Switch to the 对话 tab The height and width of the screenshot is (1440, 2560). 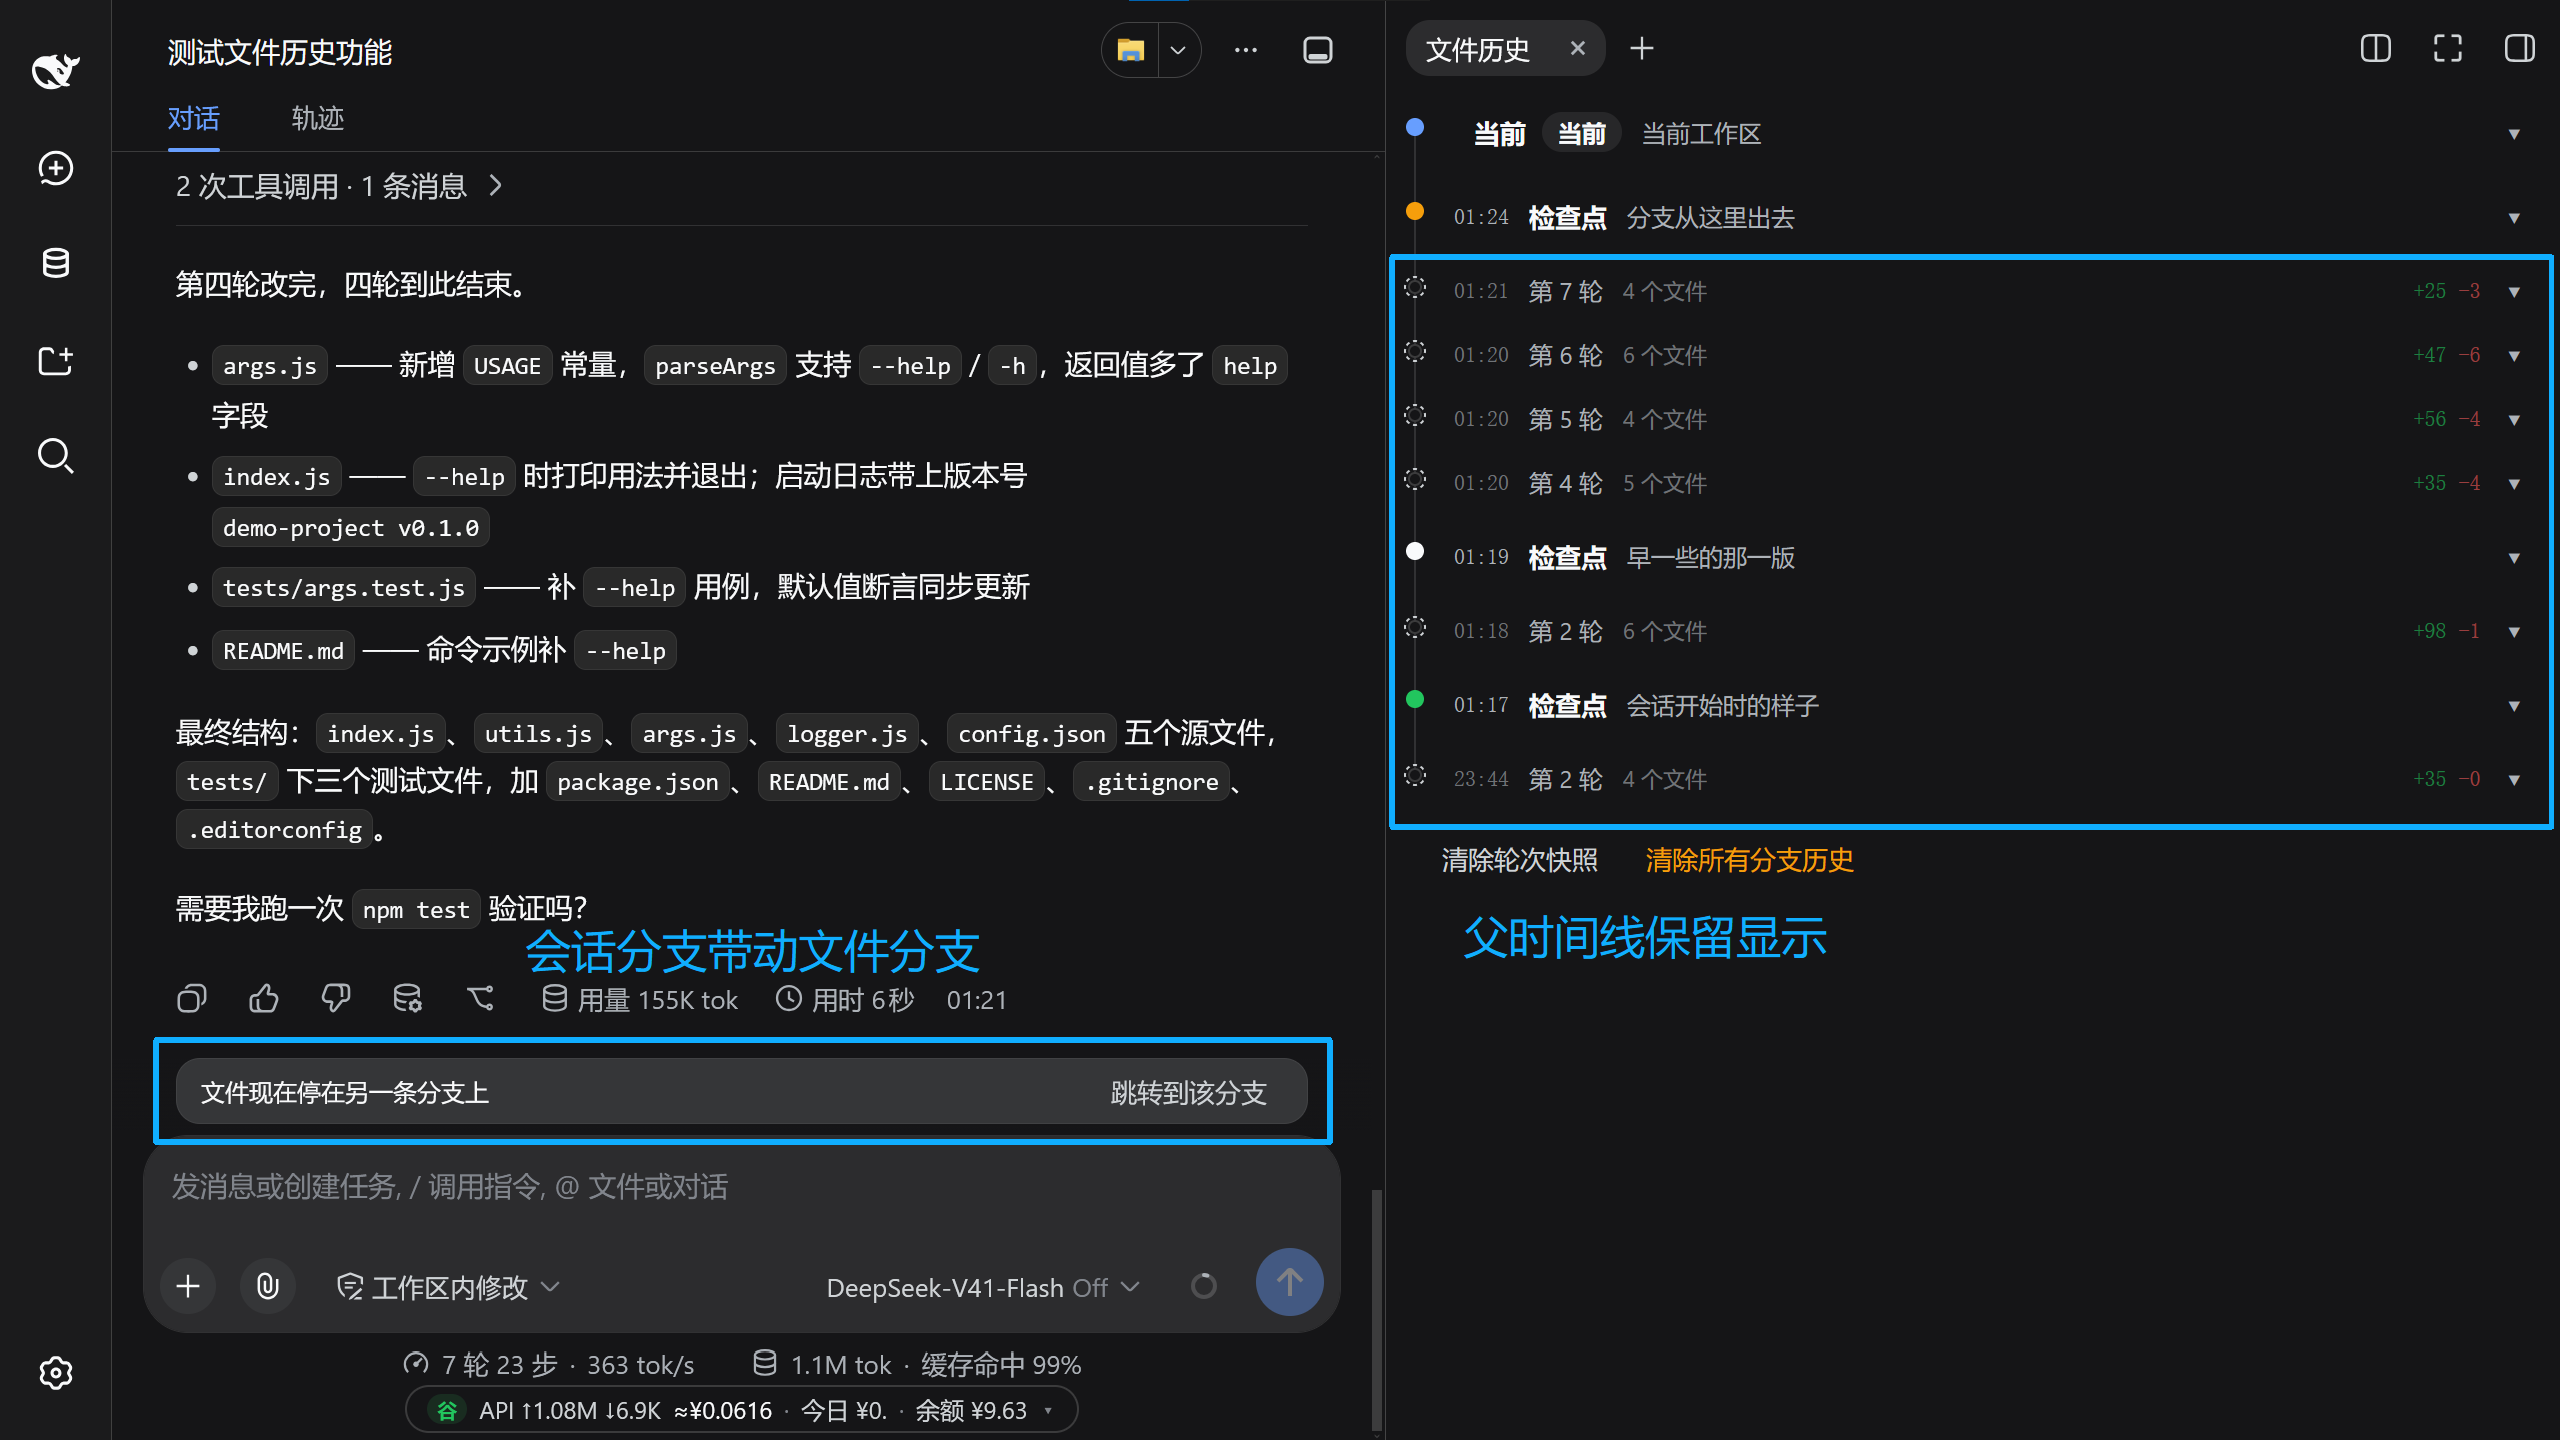tap(193, 119)
